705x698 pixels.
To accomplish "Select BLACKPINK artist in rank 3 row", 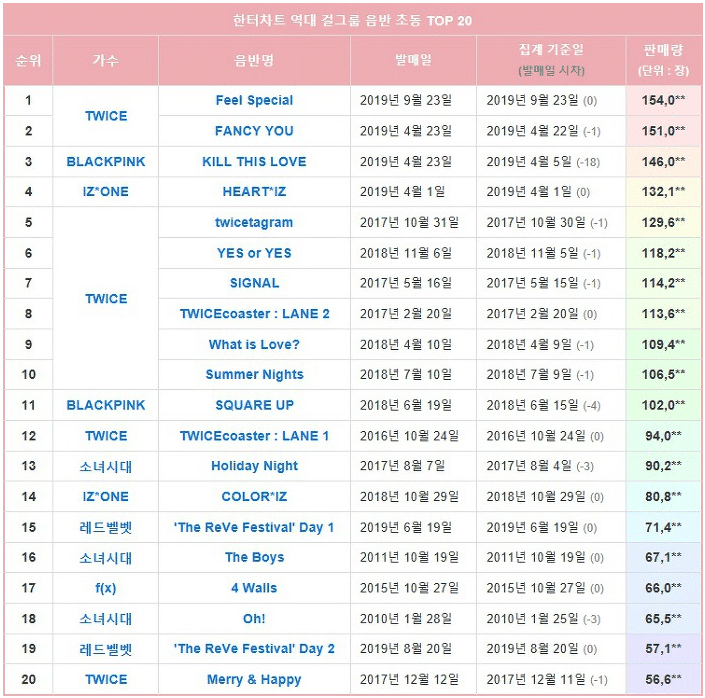I will coord(106,161).
